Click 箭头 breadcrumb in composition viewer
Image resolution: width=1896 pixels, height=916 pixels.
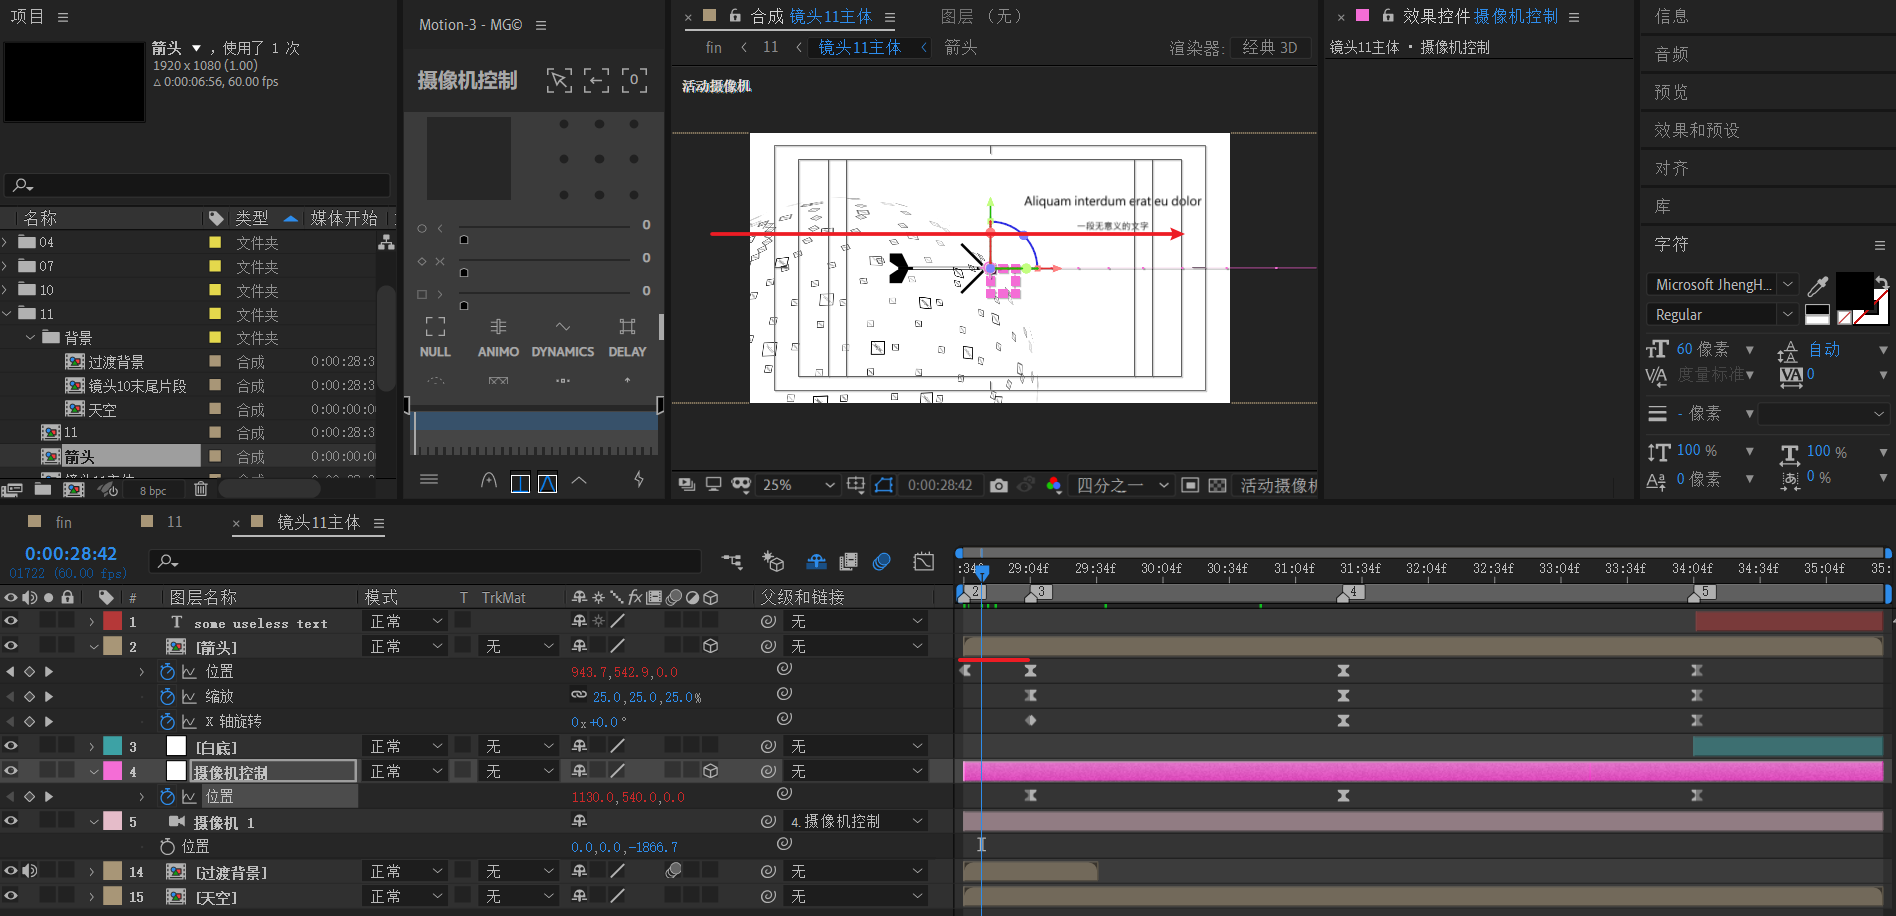(960, 47)
